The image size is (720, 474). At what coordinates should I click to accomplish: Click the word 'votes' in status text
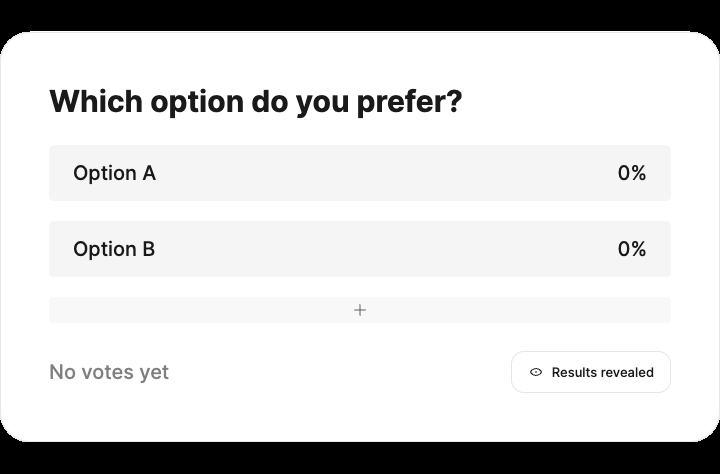pyautogui.click(x=109, y=372)
